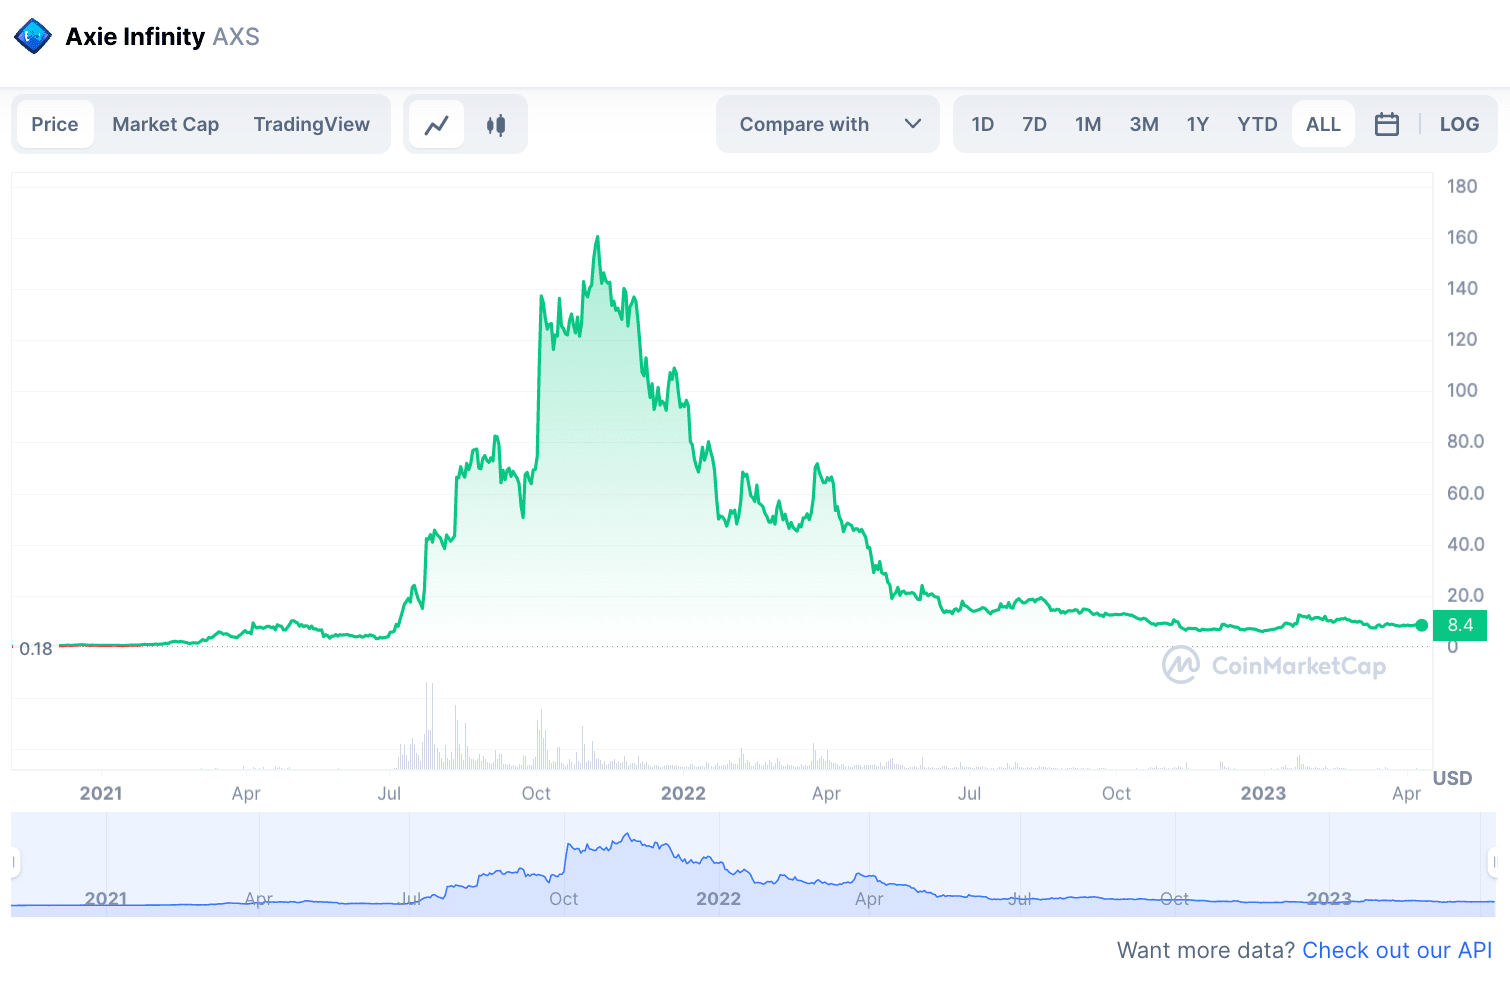Switch to line chart view icon

coord(437,125)
